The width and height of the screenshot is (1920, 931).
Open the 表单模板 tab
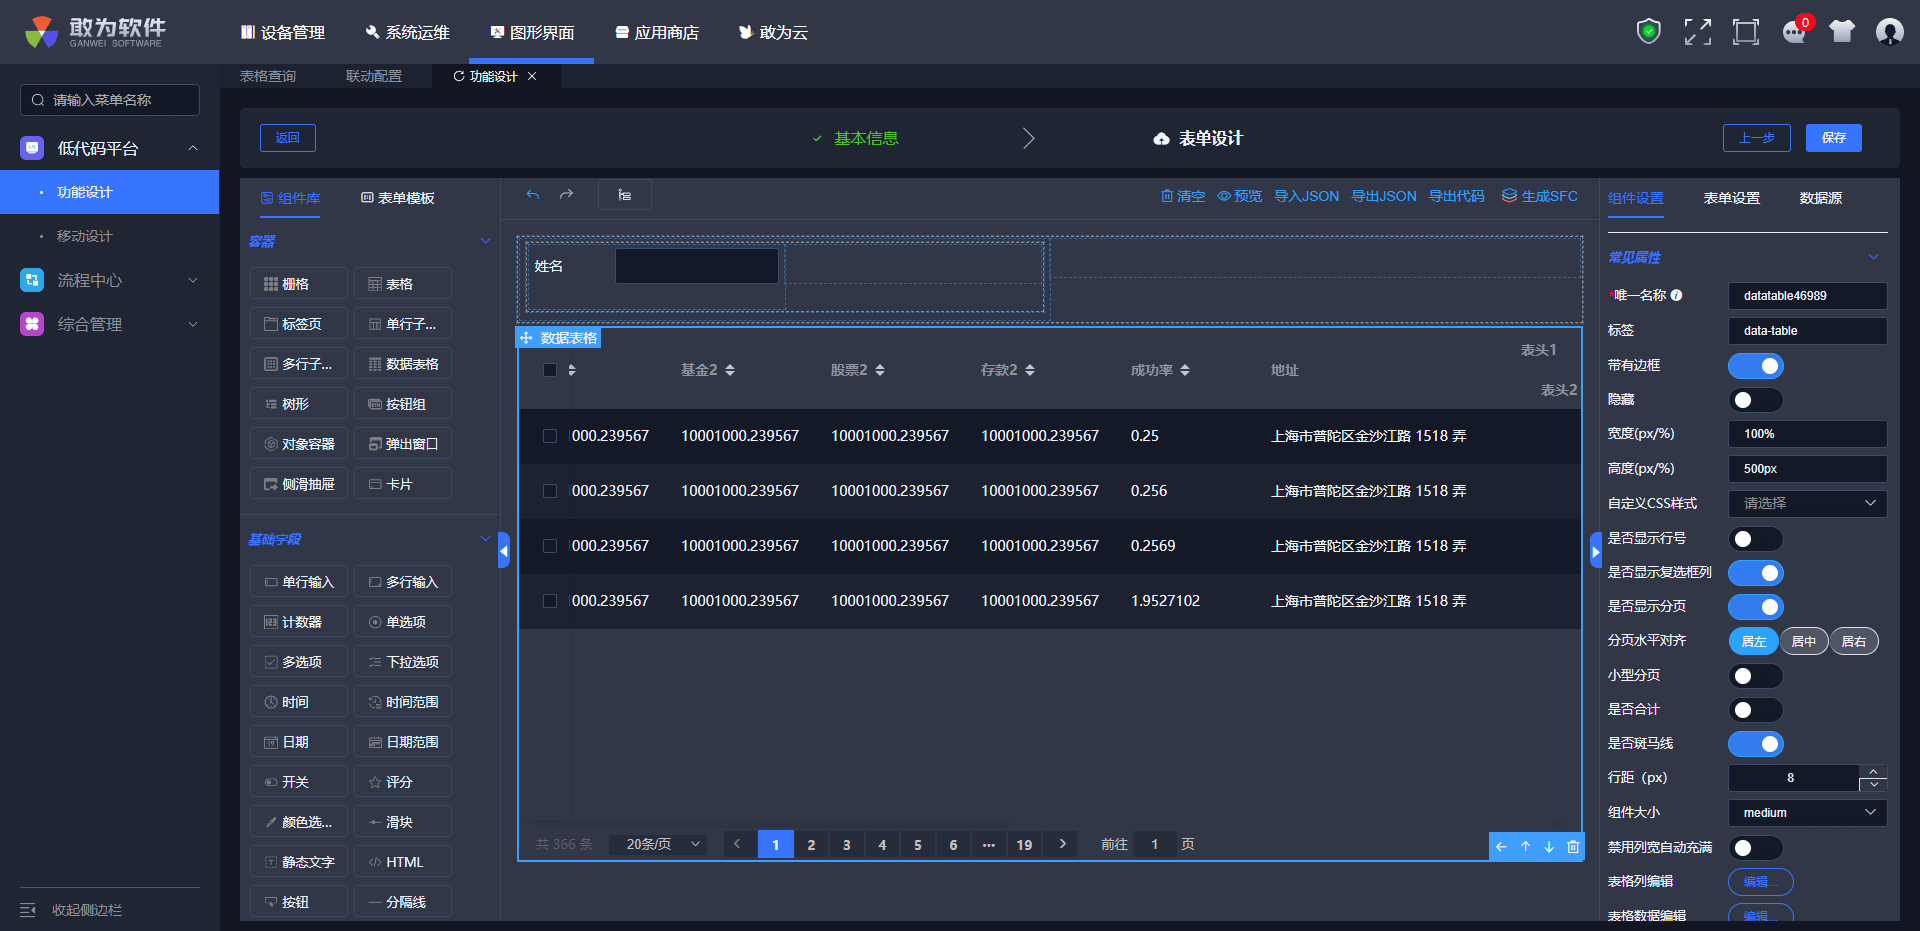(398, 198)
